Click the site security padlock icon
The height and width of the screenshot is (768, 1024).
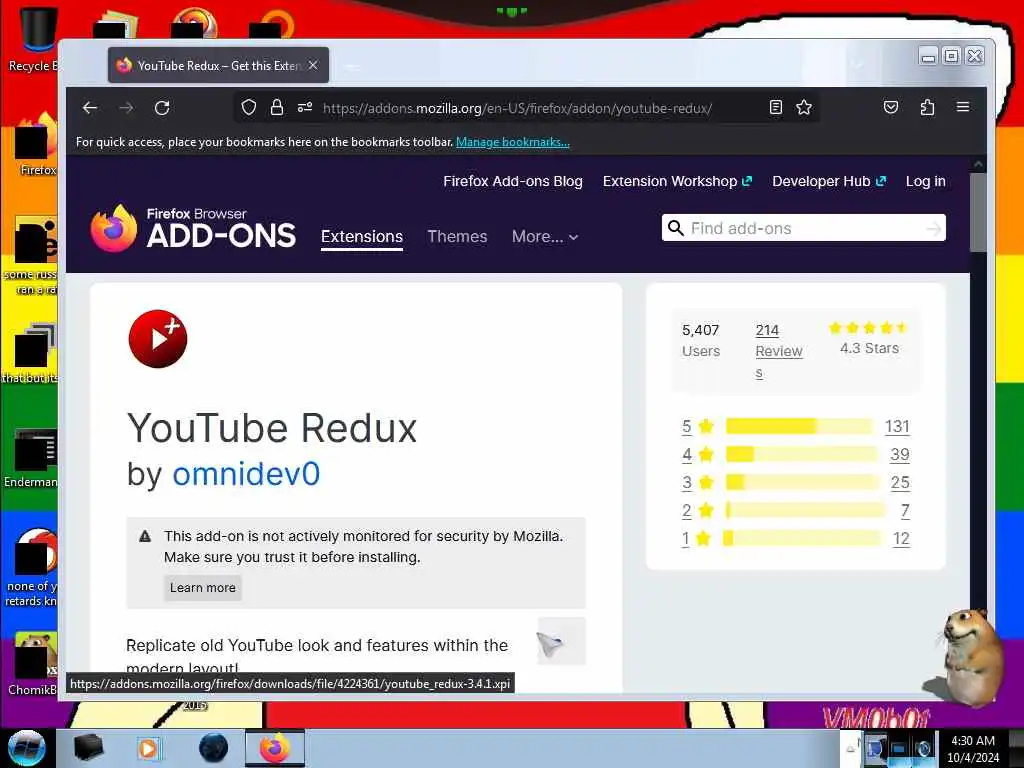(x=277, y=107)
